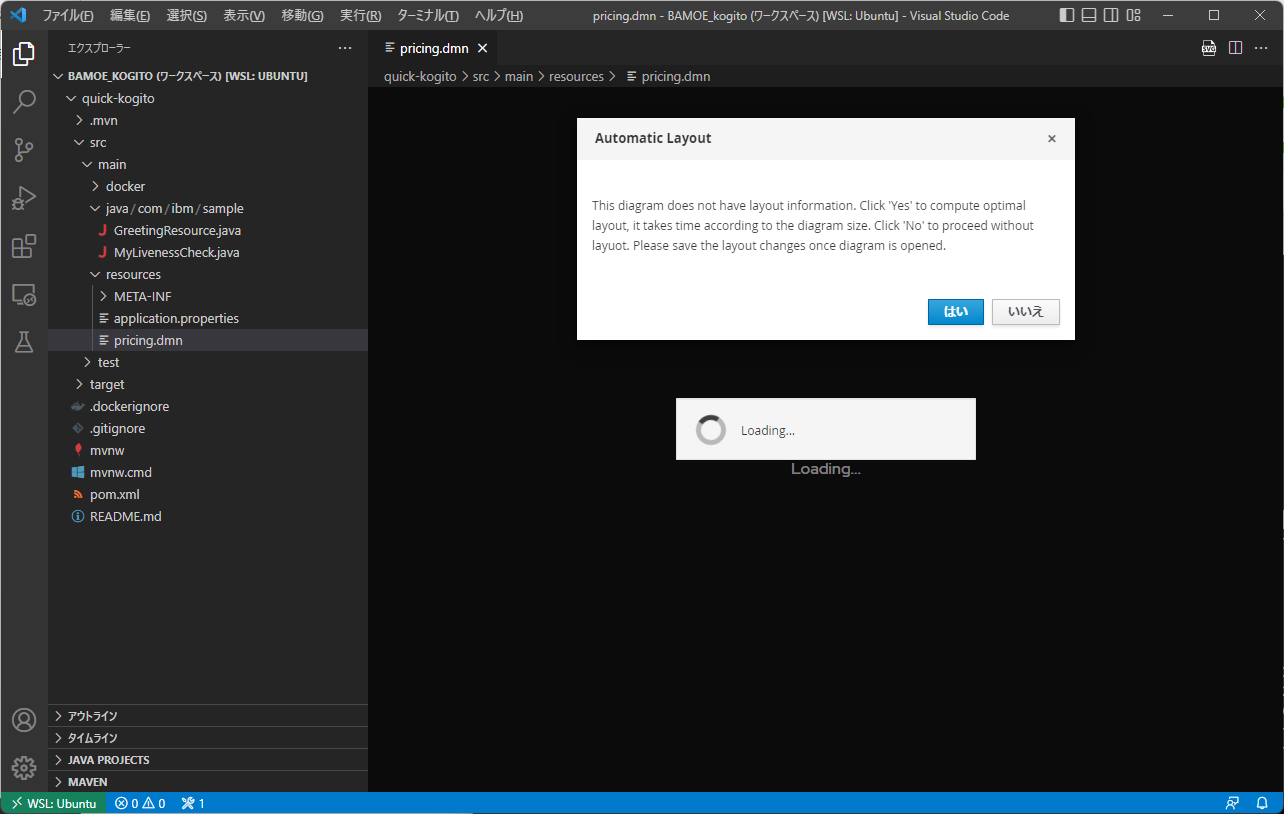Collapse the java/com/ibm/sample folder
The width and height of the screenshot is (1284, 814).
coord(208,208)
